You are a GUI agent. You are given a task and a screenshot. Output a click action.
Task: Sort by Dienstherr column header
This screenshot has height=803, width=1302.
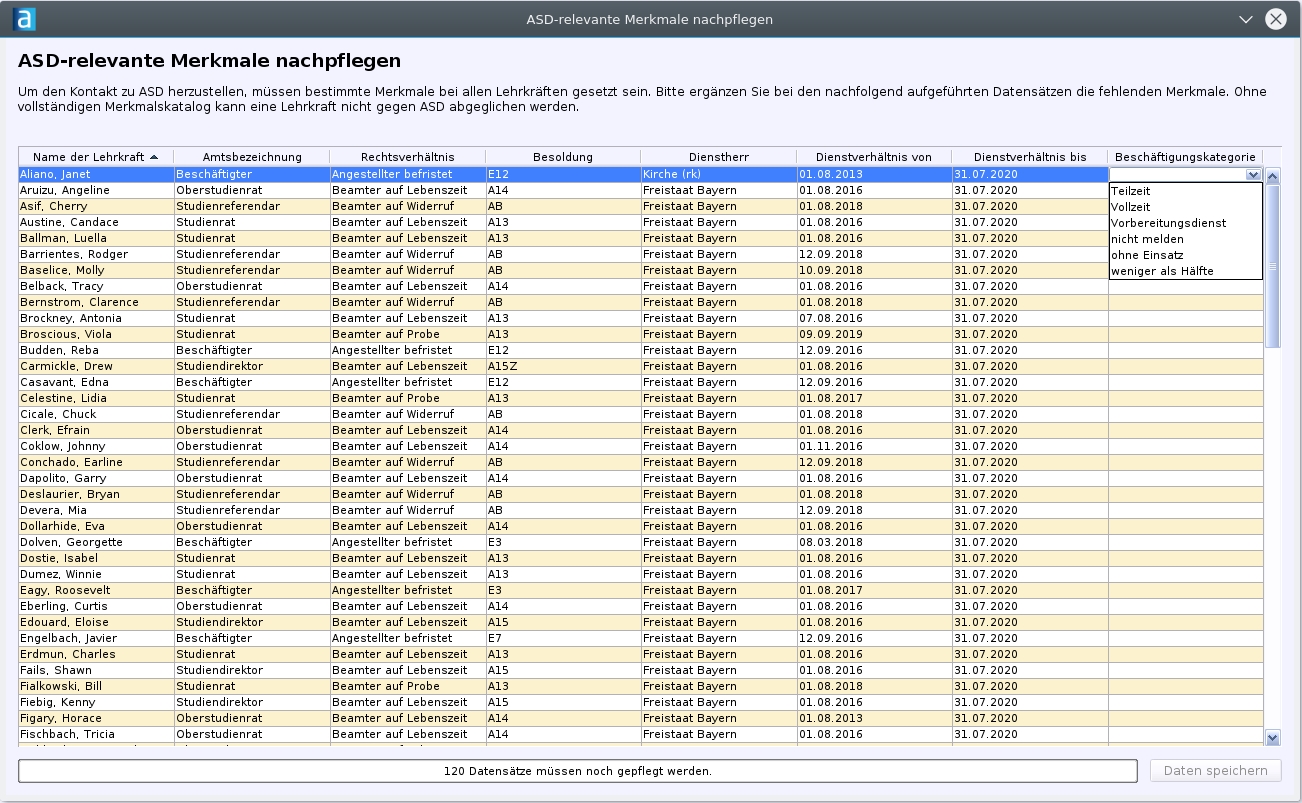[x=719, y=157]
